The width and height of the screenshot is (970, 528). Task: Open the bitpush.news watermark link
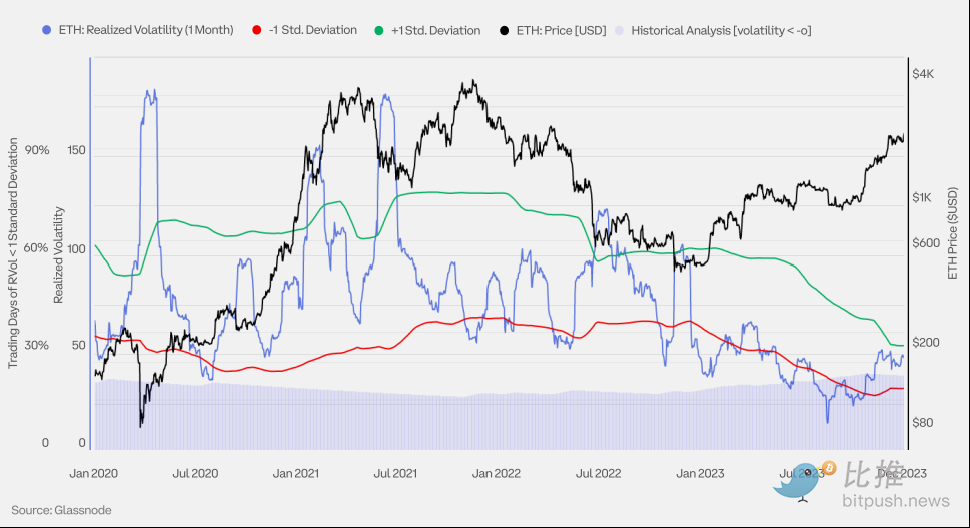tap(897, 500)
